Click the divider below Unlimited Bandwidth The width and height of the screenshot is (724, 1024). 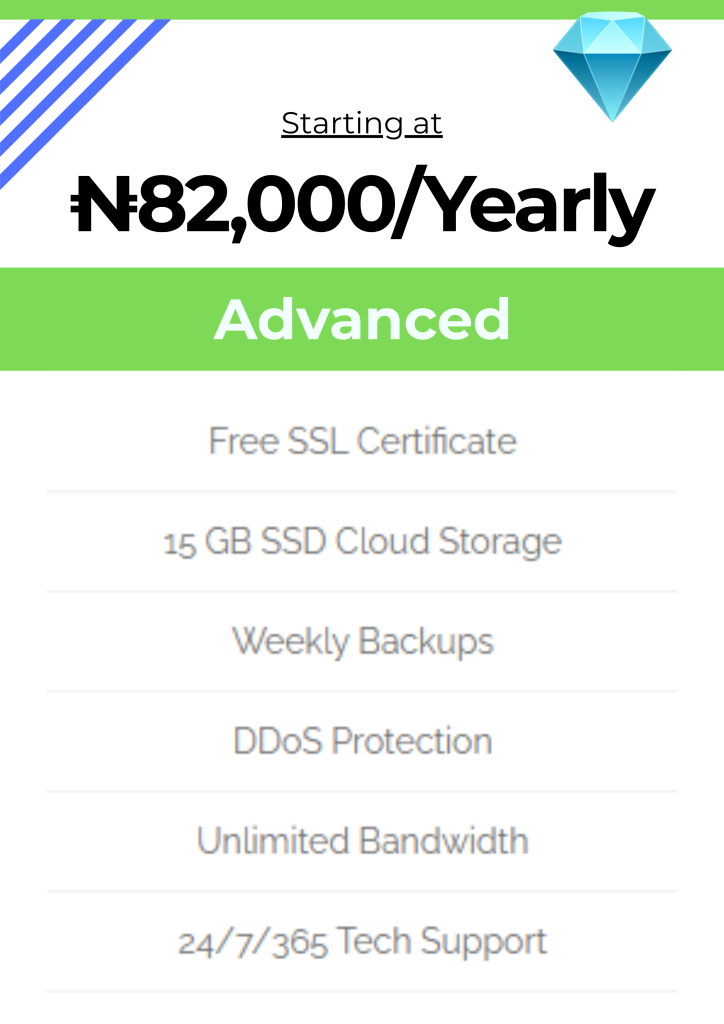[x=362, y=891]
